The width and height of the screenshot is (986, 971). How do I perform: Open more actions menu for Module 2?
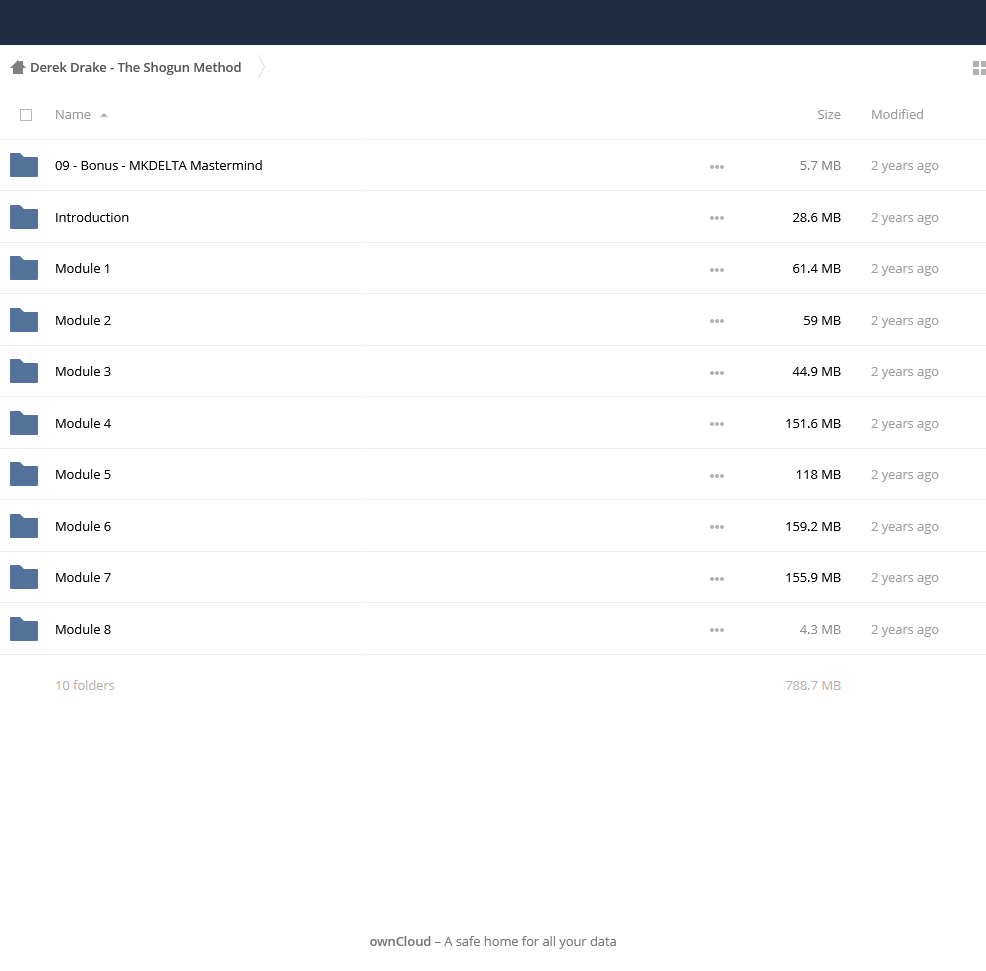tap(717, 321)
